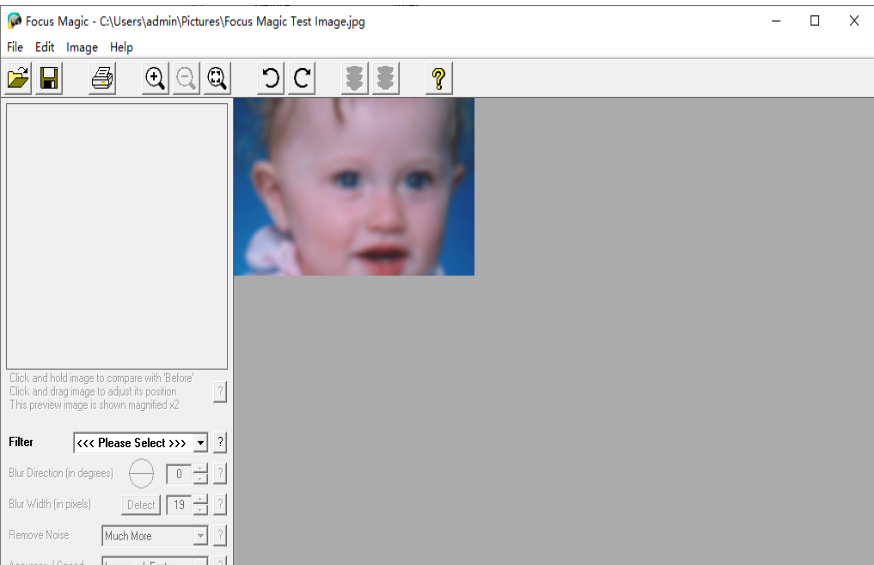Click the blurry baby photo
Screen dimensions: 874x565
click(x=354, y=187)
